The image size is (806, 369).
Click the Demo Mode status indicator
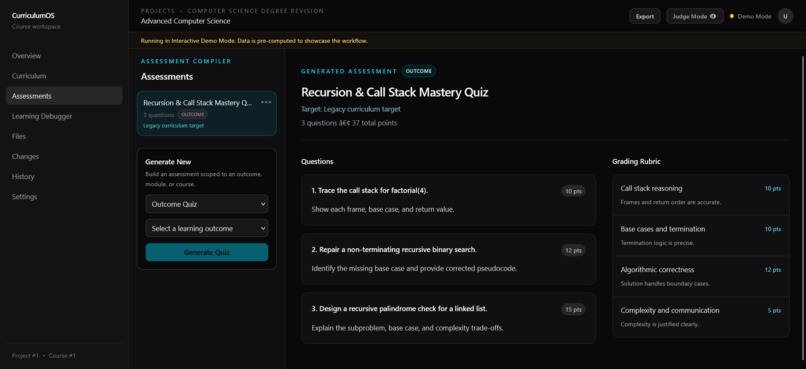click(x=750, y=16)
